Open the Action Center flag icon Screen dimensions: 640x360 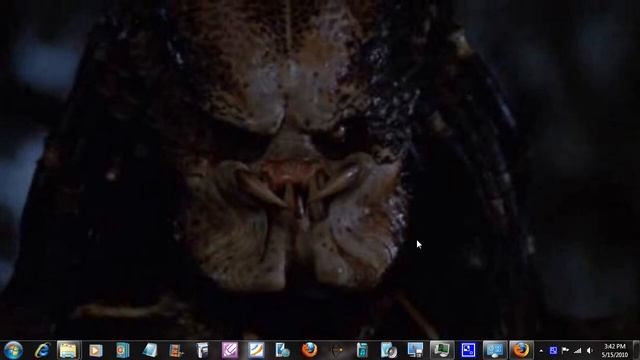pos(565,350)
